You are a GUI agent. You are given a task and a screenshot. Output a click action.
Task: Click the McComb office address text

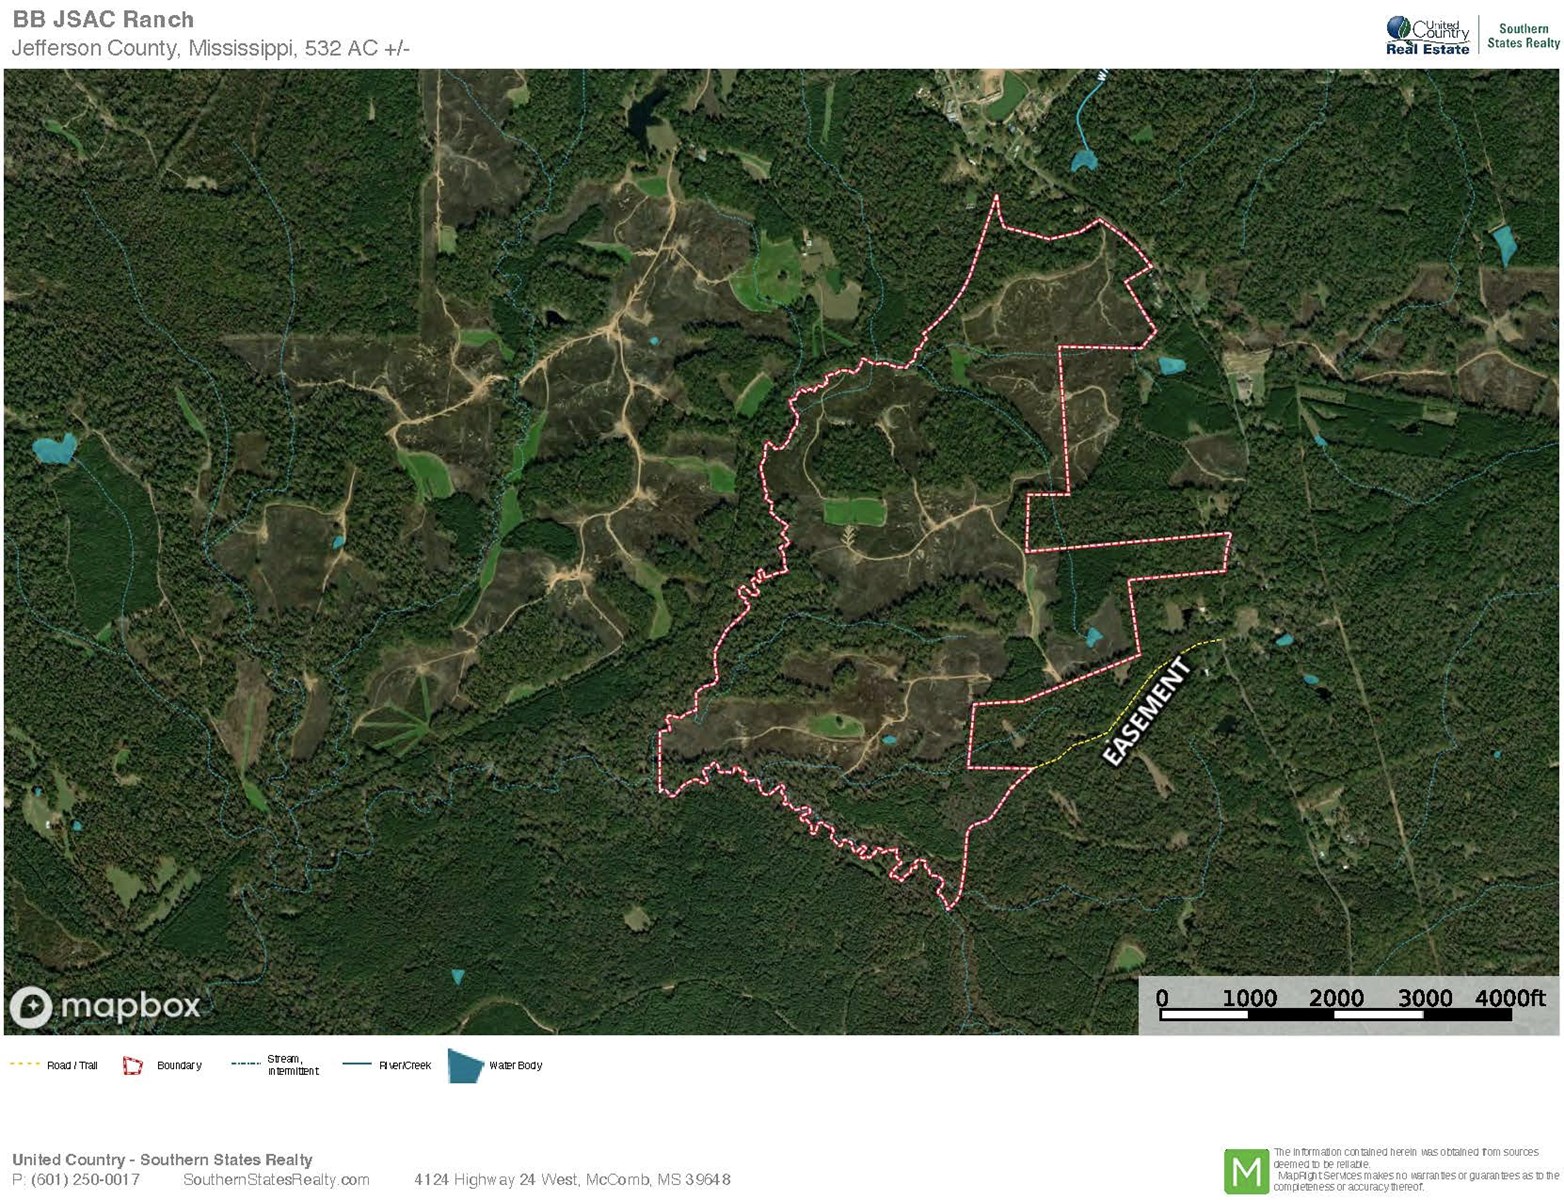tap(572, 1180)
